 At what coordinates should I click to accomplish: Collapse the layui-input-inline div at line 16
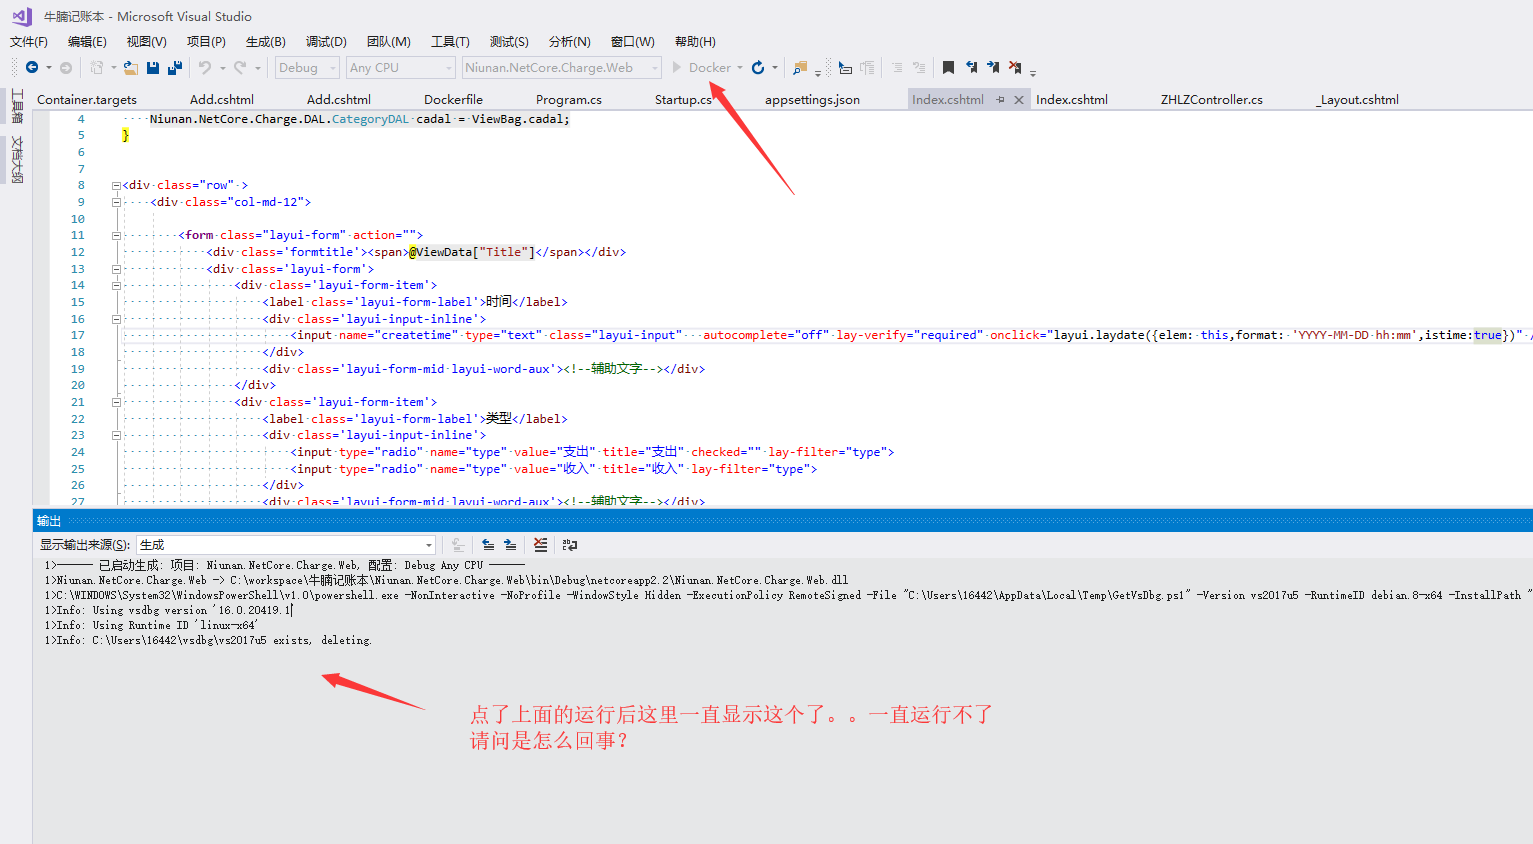tap(116, 319)
